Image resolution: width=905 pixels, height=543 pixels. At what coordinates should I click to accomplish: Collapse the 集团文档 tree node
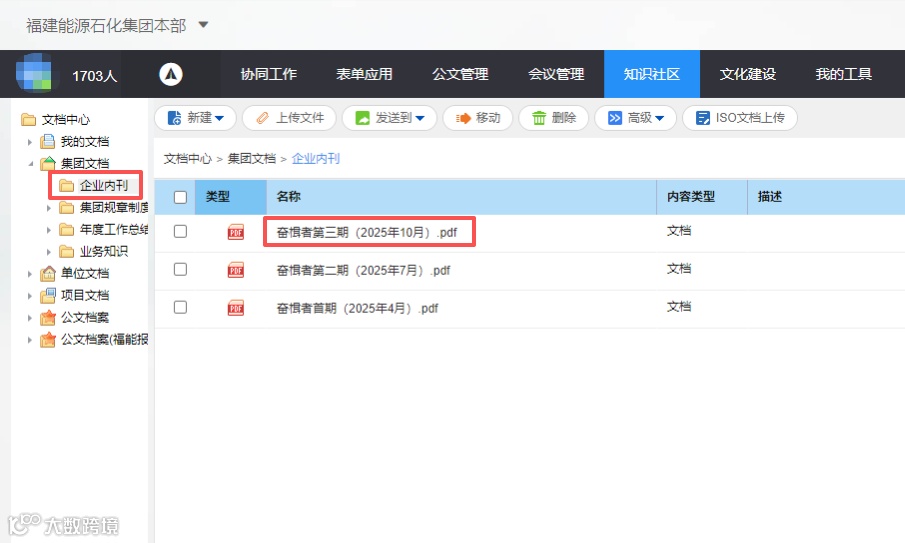(30, 164)
